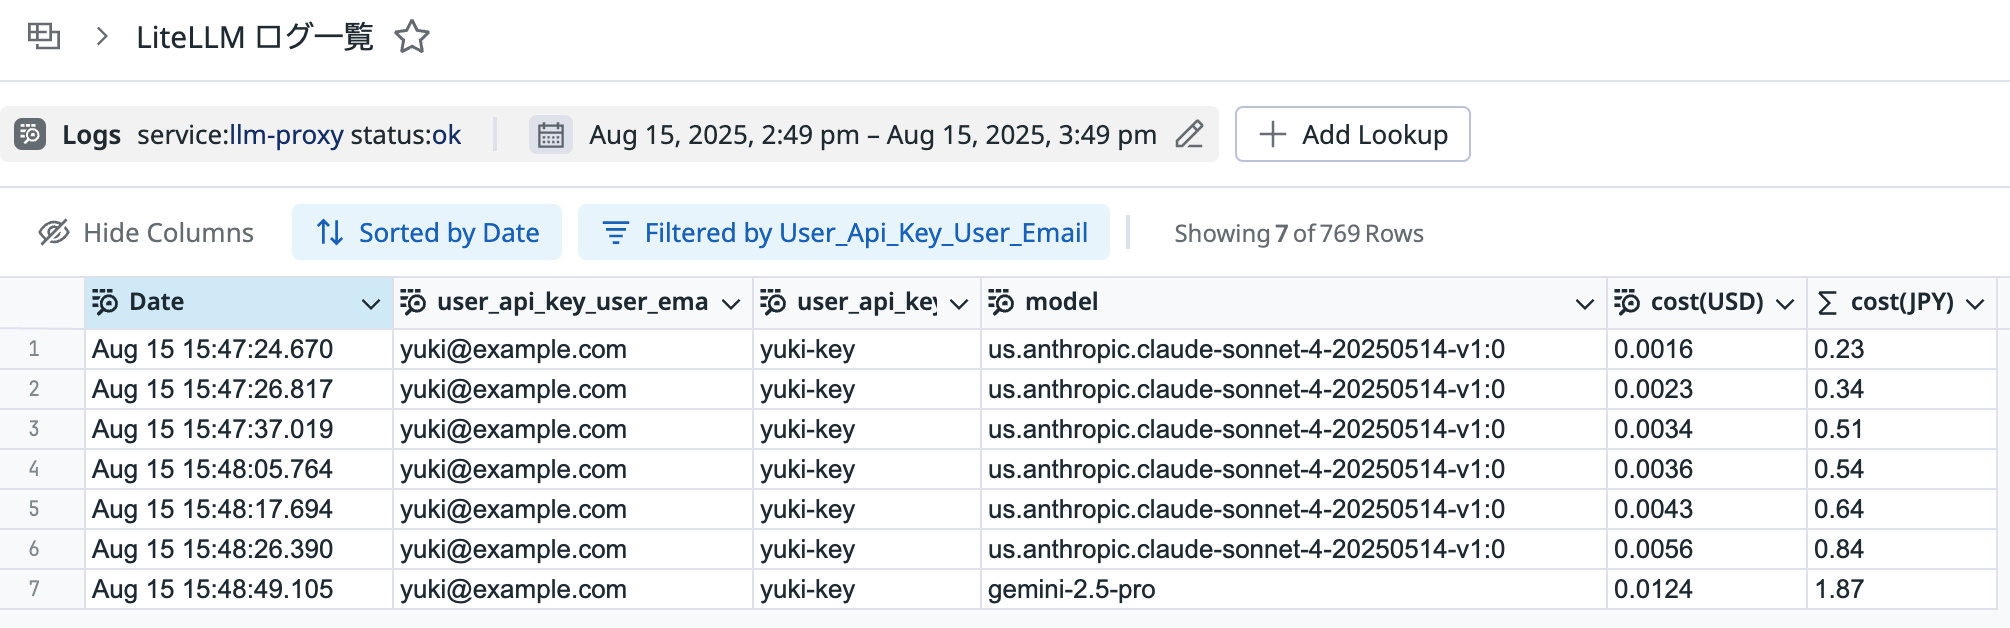This screenshot has width=2010, height=628.
Task: Click the Logs source icon
Action: click(30, 134)
